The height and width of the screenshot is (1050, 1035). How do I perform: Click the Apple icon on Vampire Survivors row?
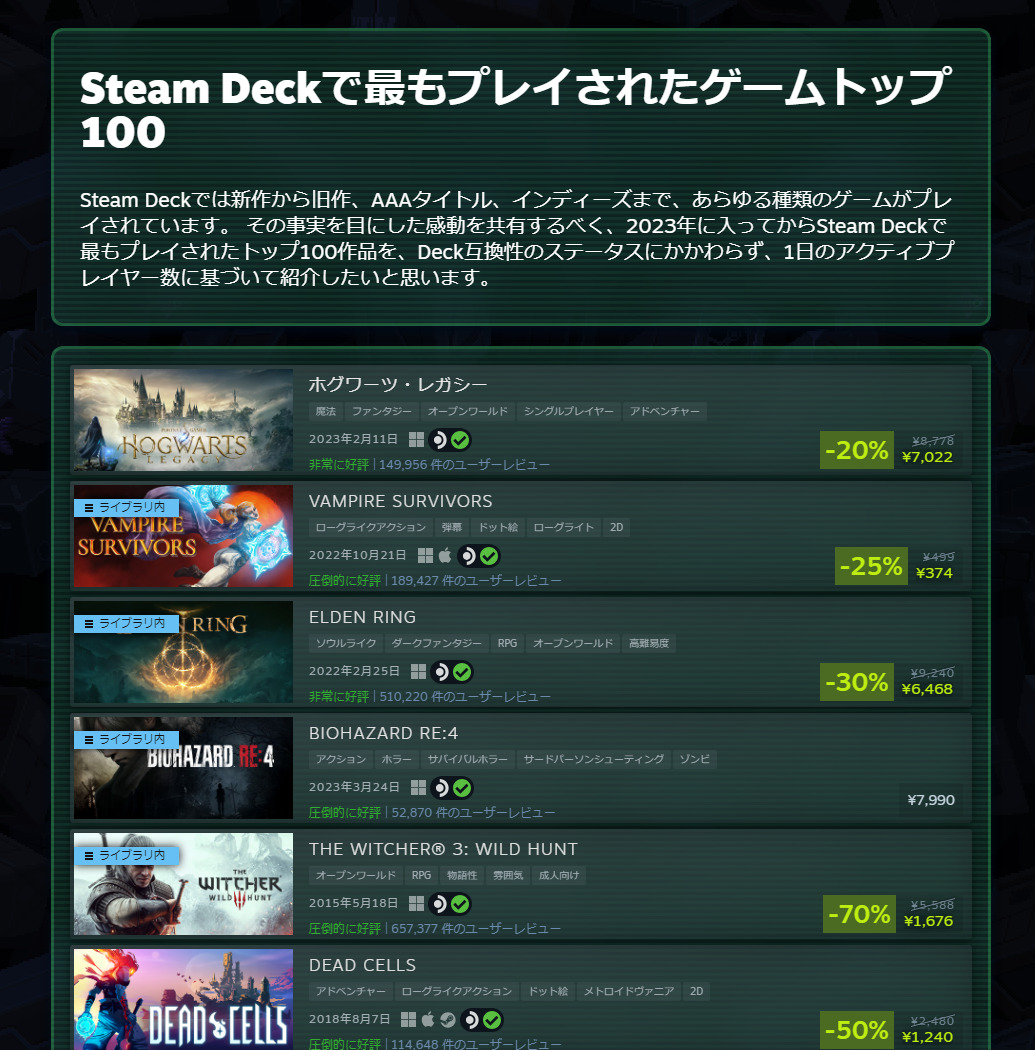(x=445, y=555)
